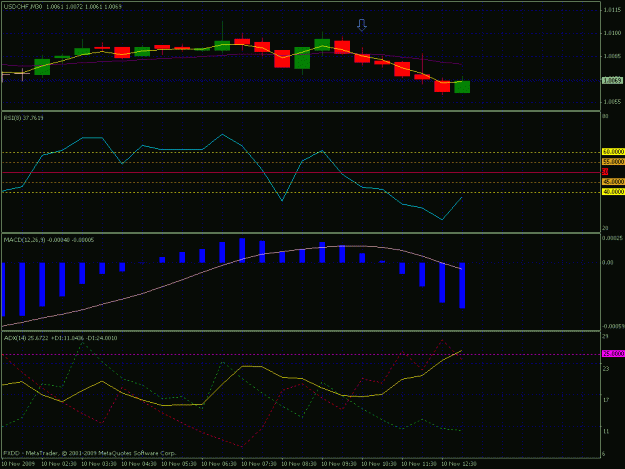Click the highlighted current price label 1.0069

(612, 80)
